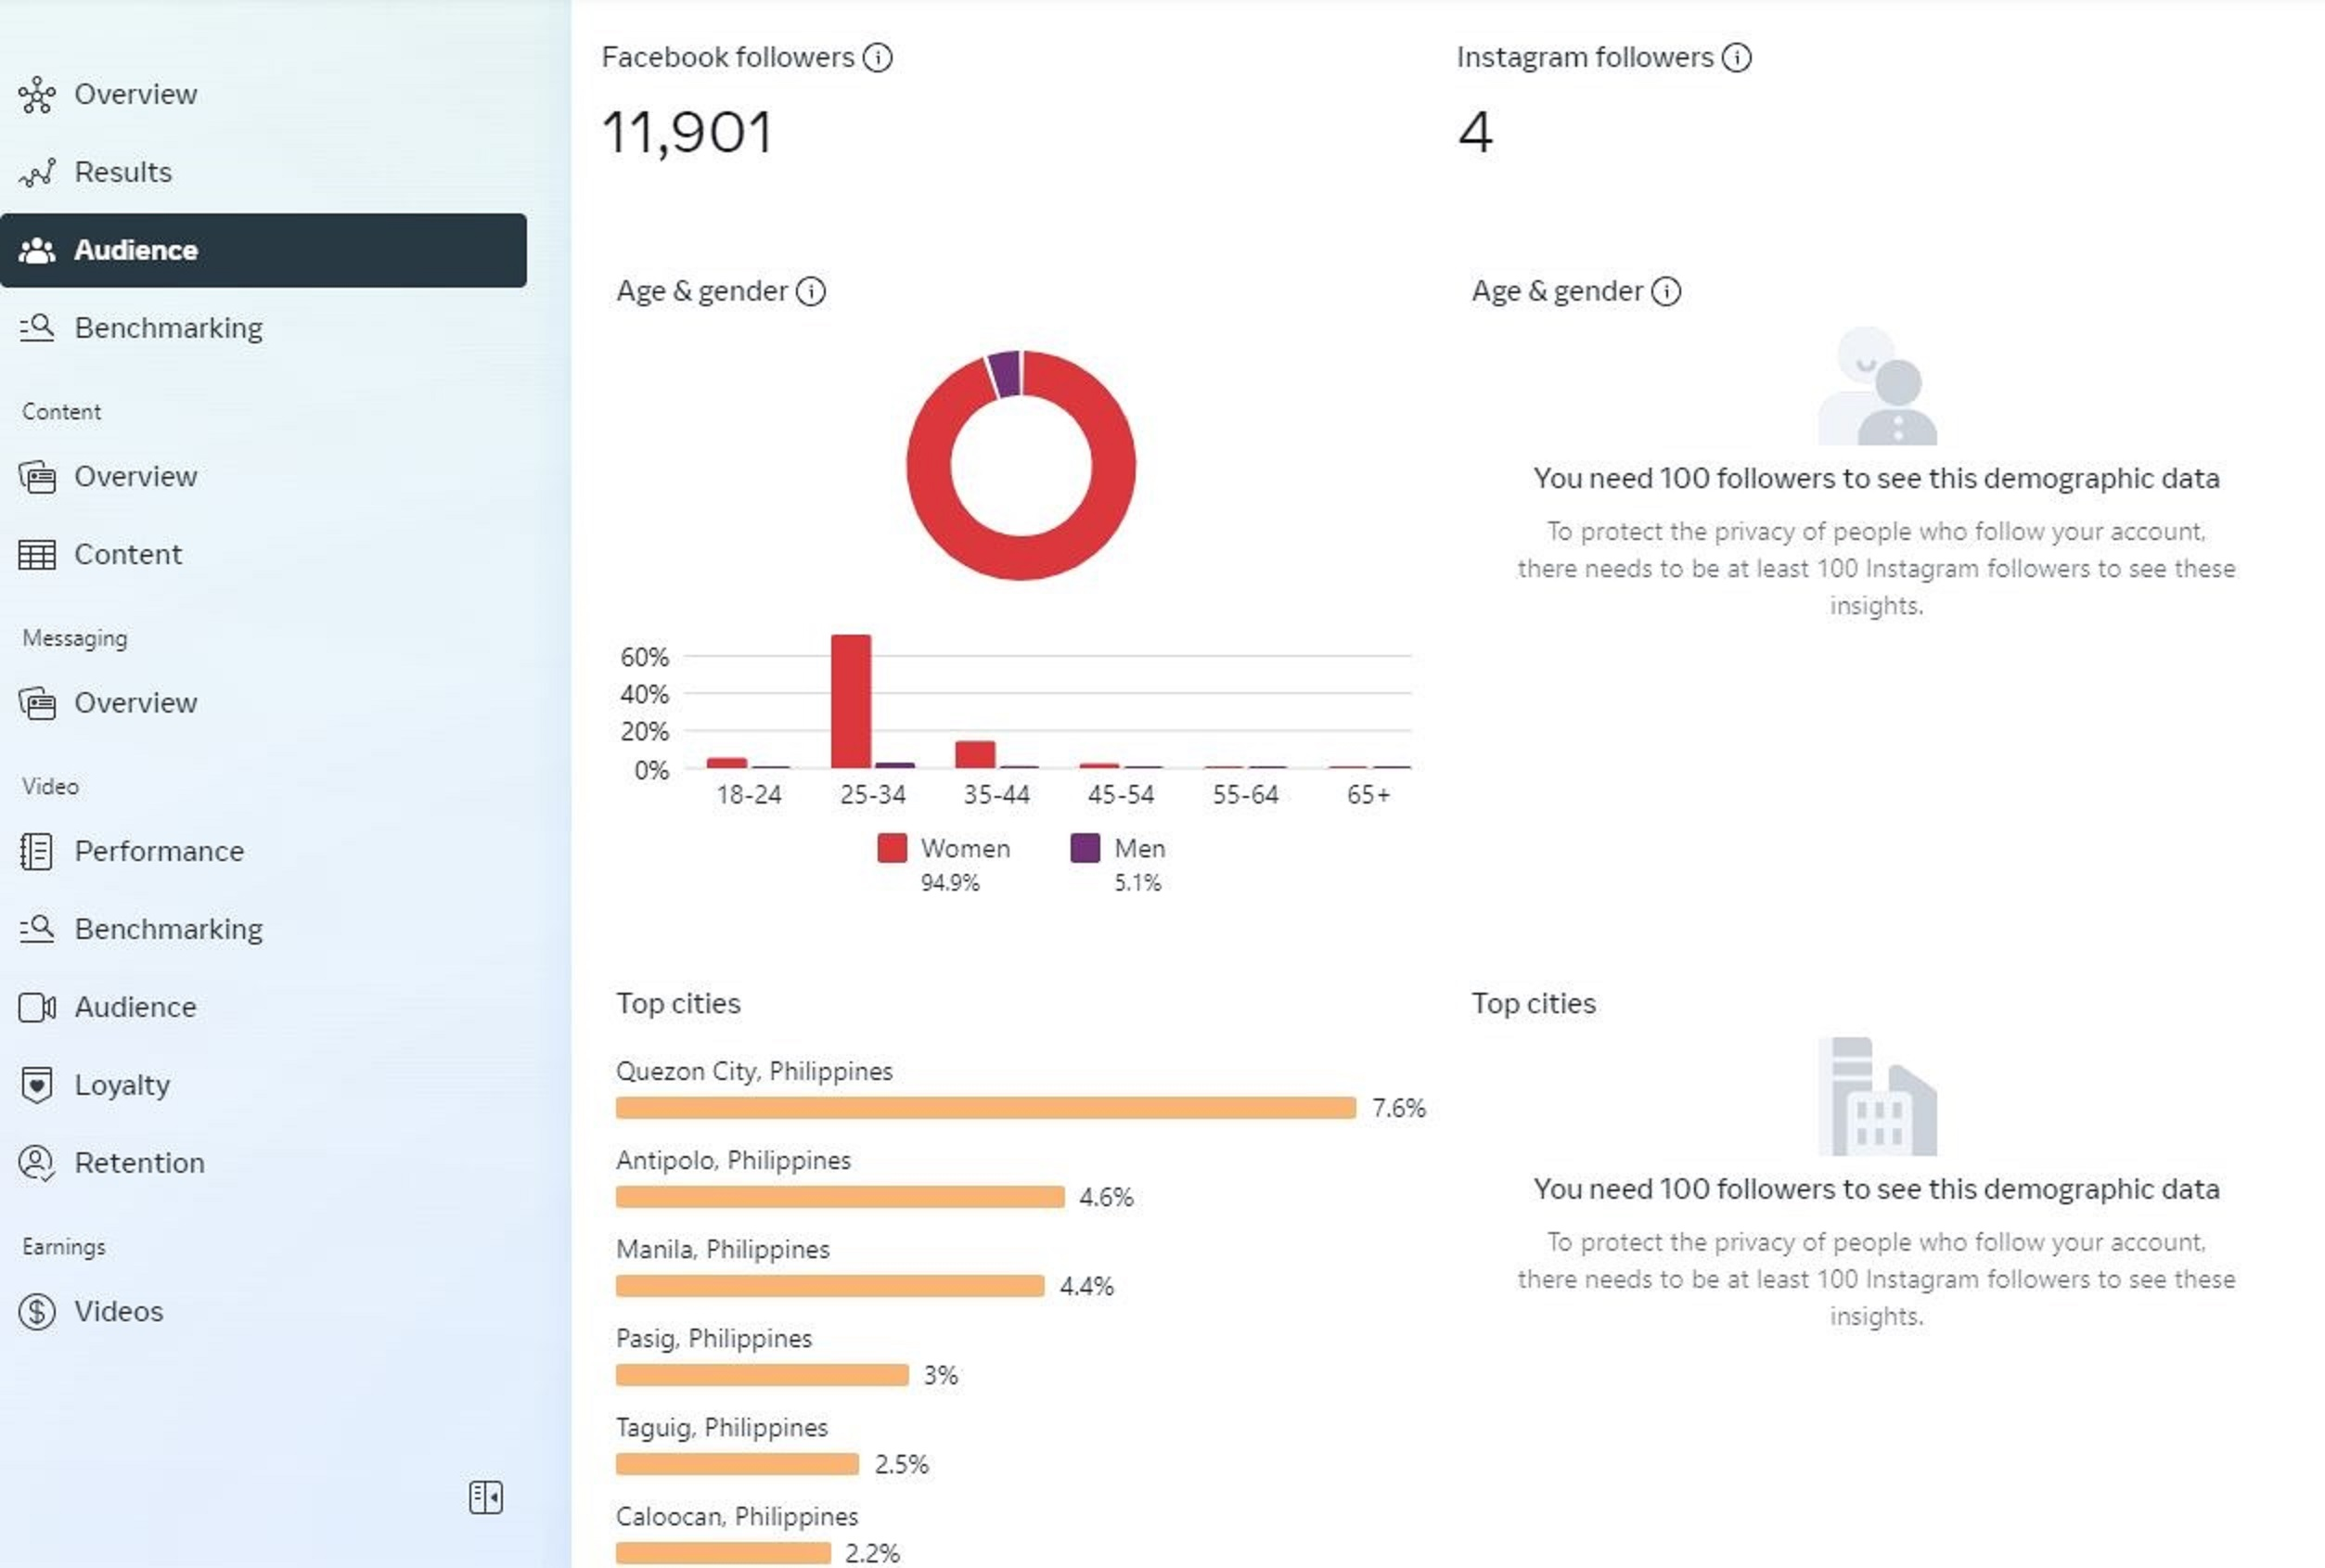Go to the top Overview page
The height and width of the screenshot is (1568, 2325).
(x=135, y=94)
